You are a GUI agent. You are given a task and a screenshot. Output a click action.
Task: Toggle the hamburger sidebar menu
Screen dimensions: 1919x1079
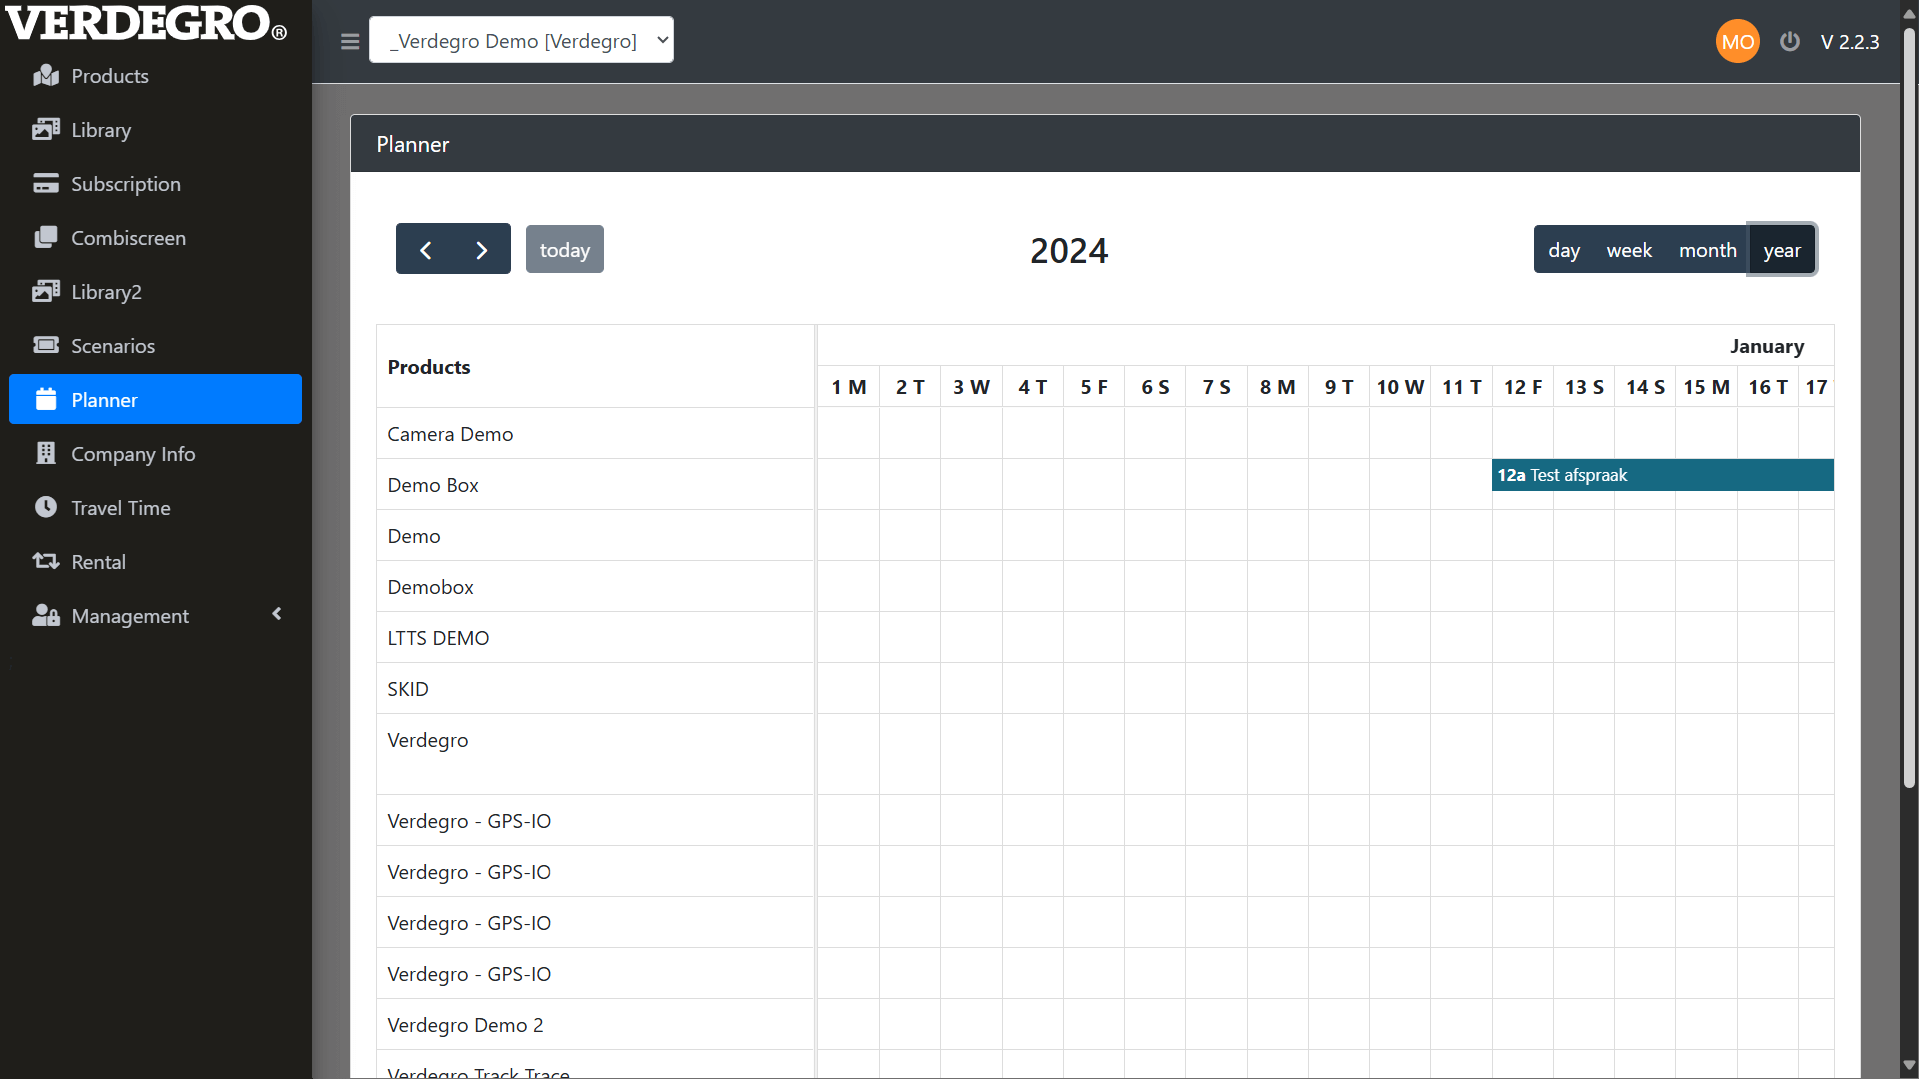(x=350, y=42)
